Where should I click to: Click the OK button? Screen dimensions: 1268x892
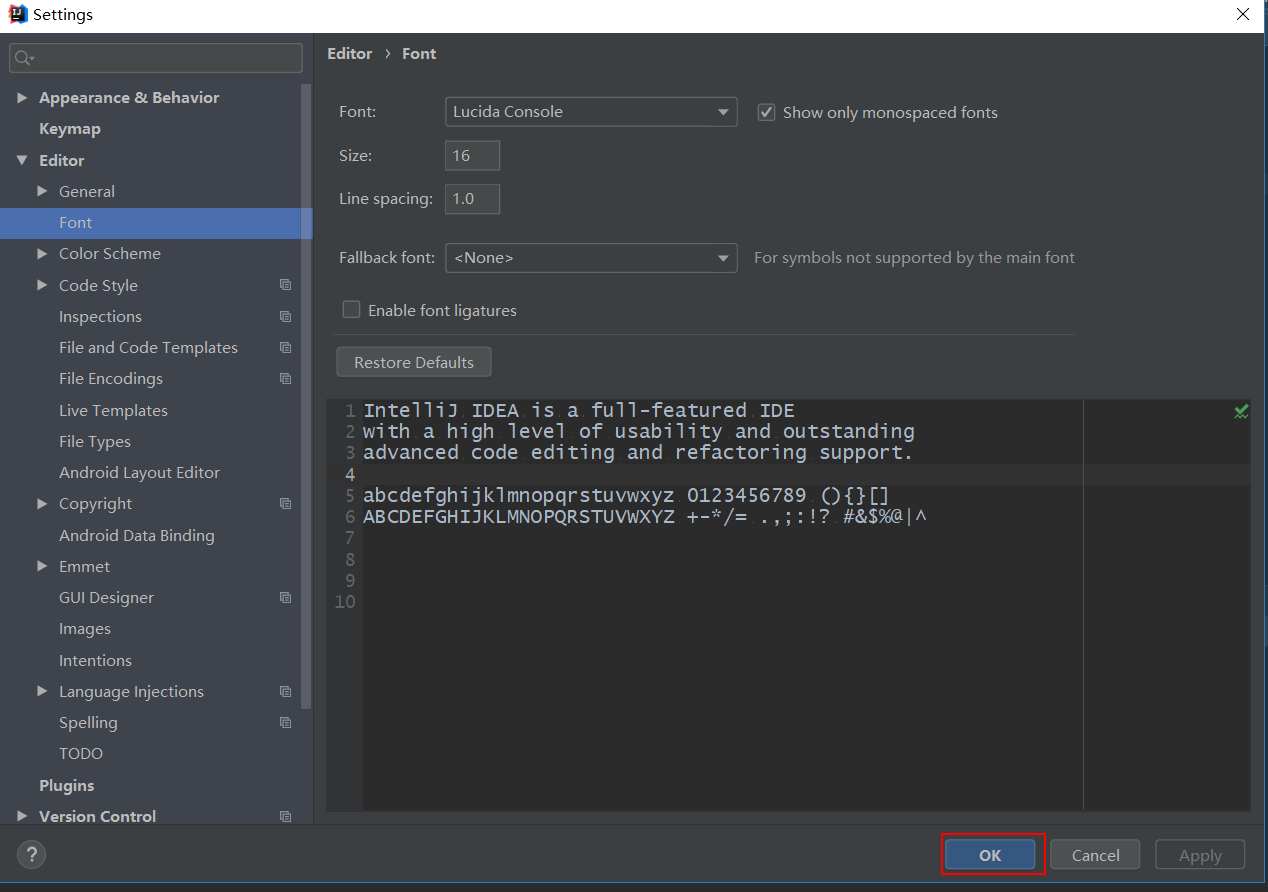point(990,855)
